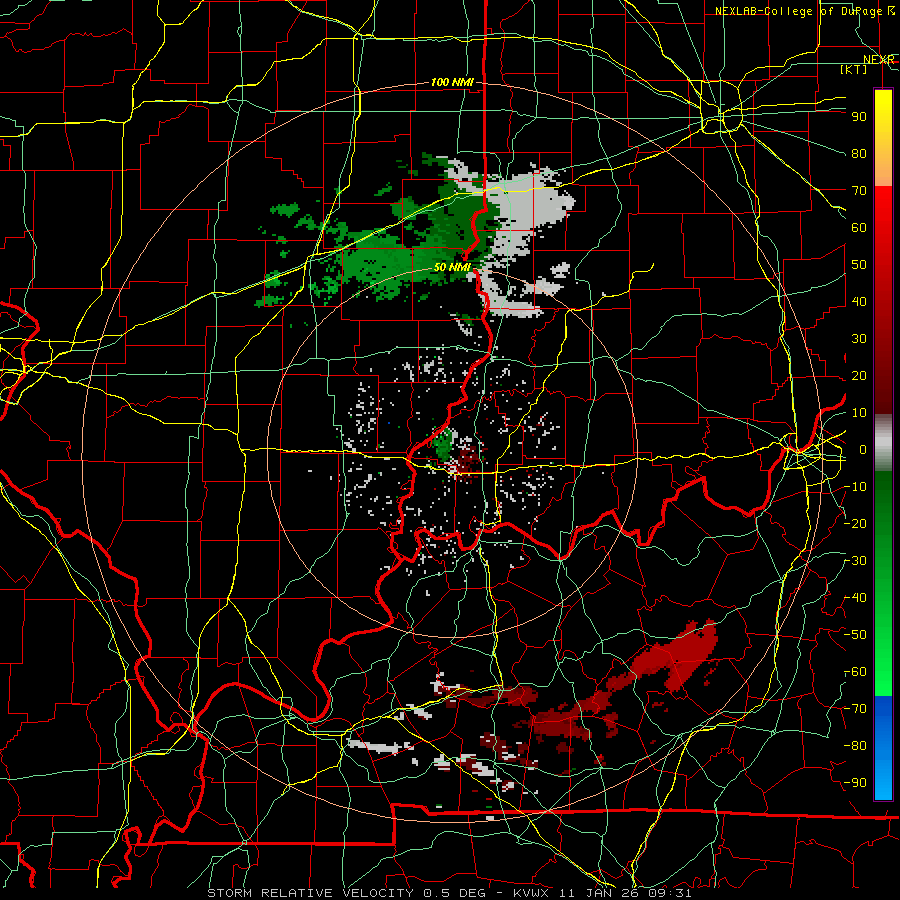Click the KT units label above the color bar

(854, 69)
